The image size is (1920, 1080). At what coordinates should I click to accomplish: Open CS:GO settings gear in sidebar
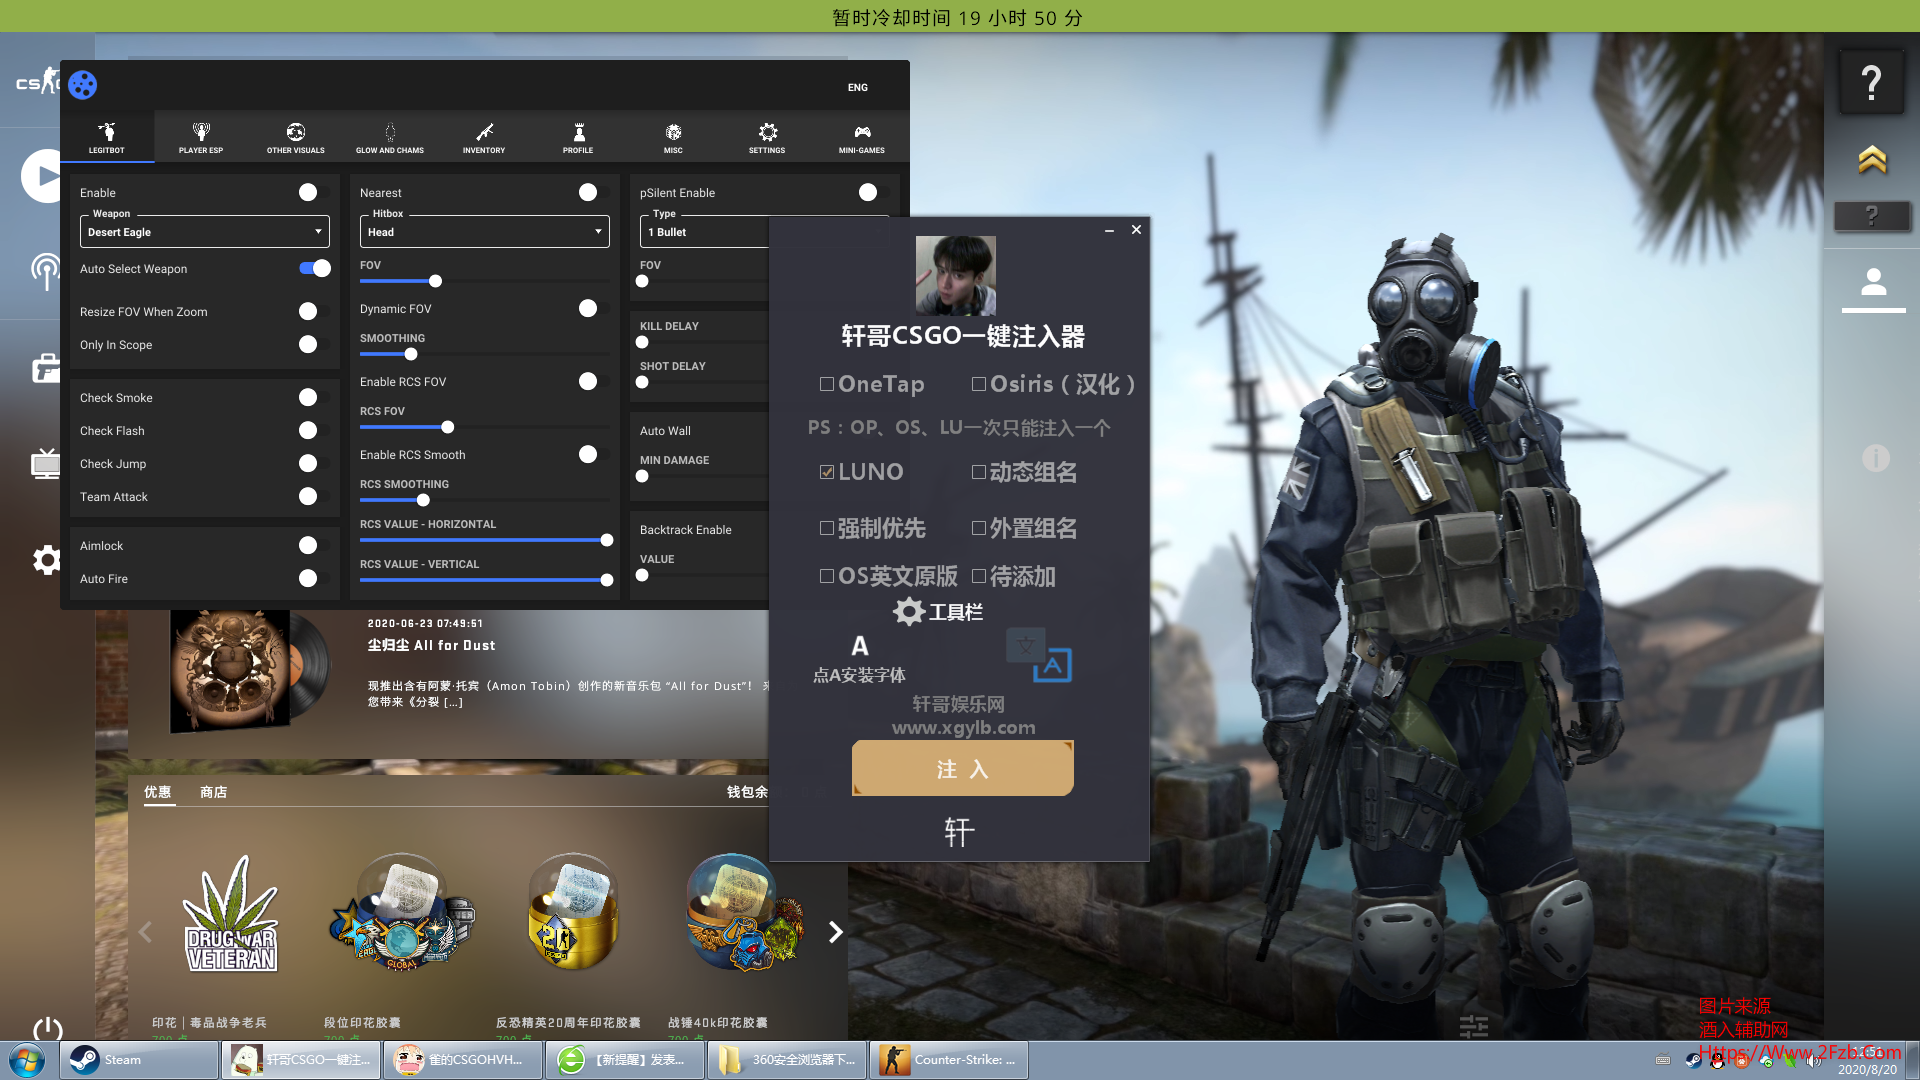[46, 559]
